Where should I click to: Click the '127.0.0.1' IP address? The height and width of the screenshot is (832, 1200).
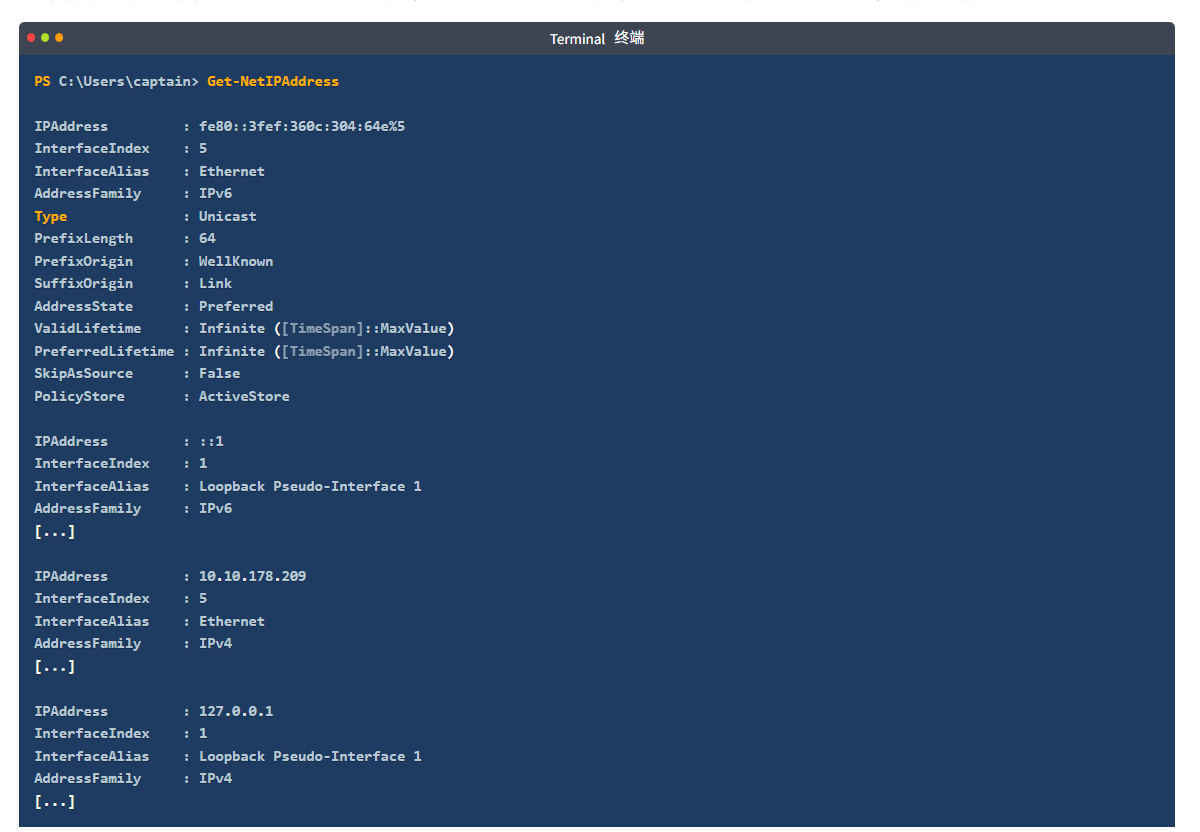236,711
